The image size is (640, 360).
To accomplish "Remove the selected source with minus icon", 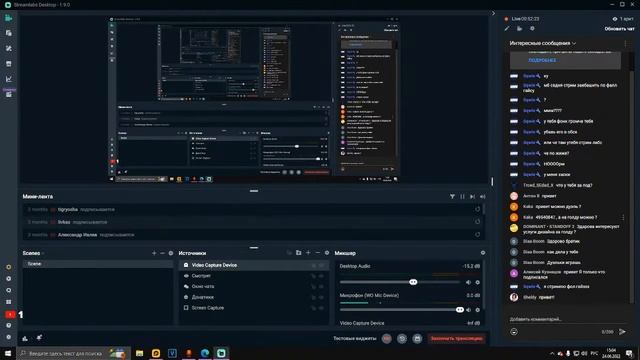I will pos(318,253).
